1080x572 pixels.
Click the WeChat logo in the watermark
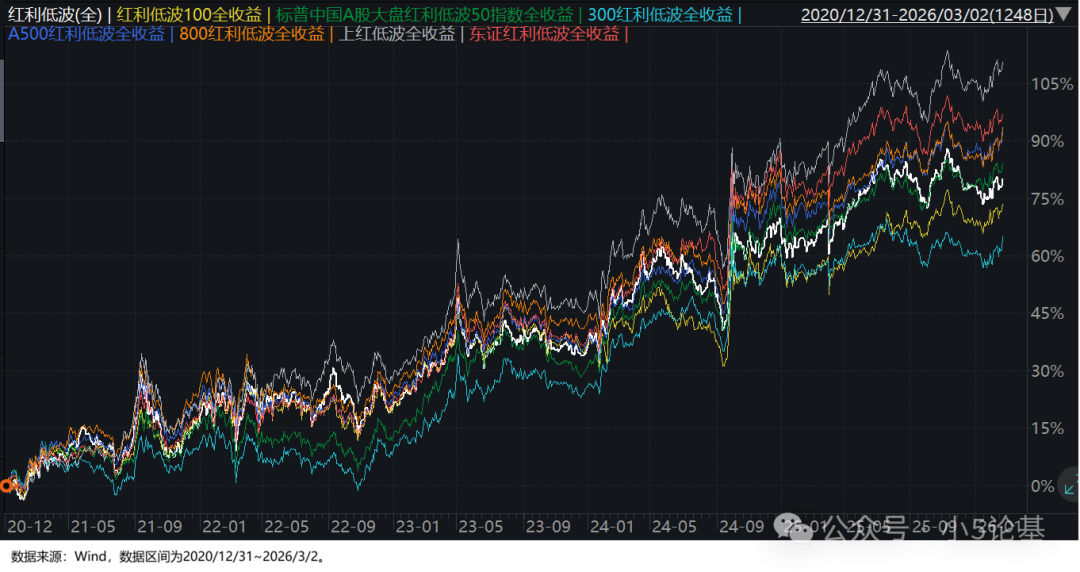tap(800, 531)
